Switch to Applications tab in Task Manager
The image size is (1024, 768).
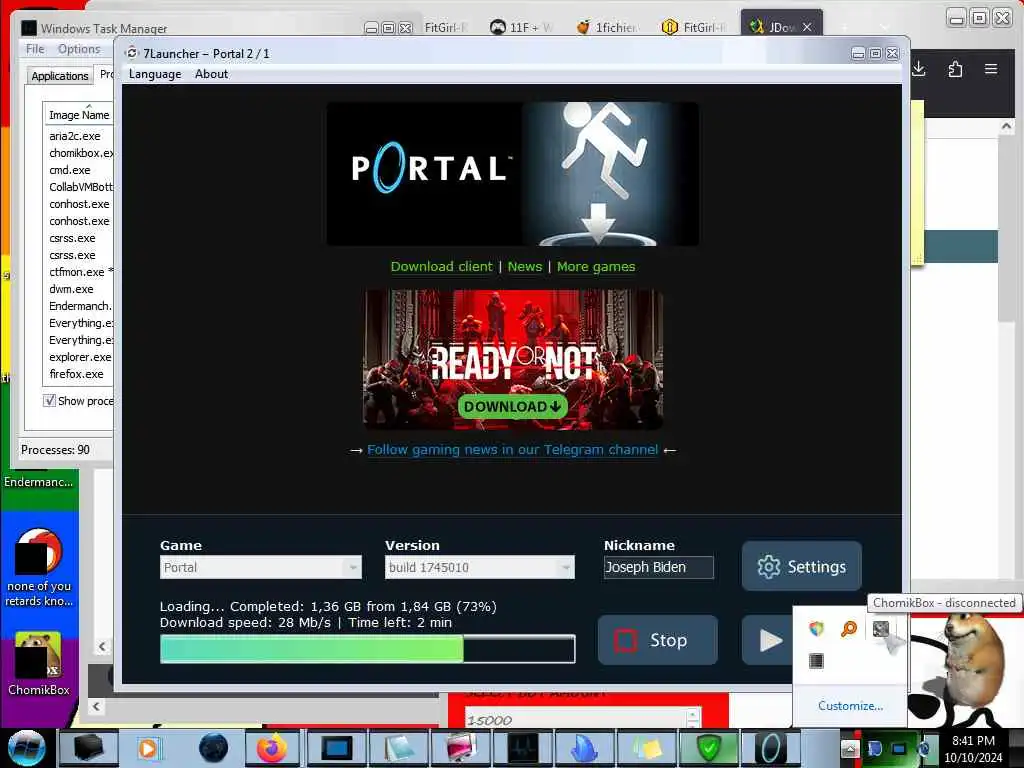(x=60, y=76)
